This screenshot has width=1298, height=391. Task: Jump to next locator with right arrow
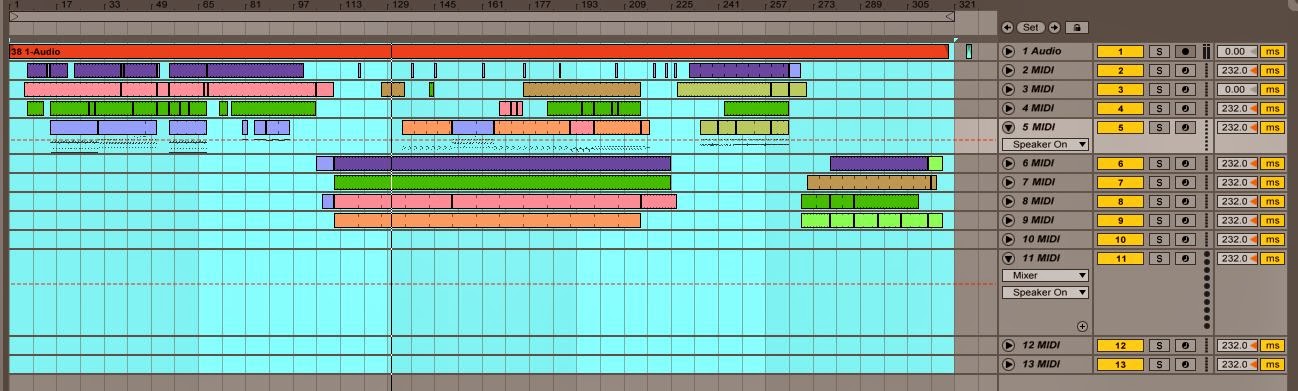(x=1054, y=27)
